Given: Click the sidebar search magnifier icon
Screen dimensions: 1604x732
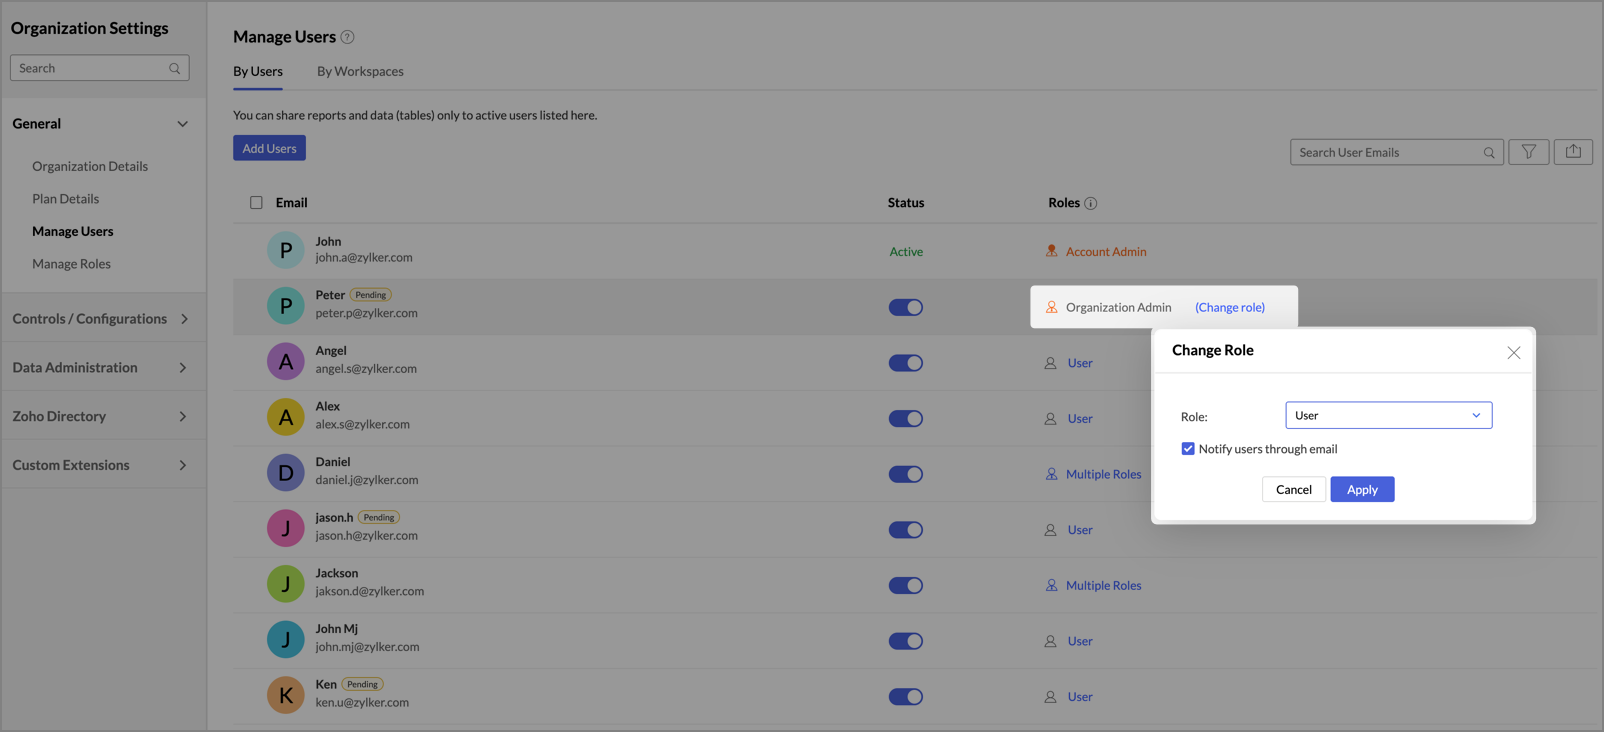Looking at the screenshot, I should 175,68.
